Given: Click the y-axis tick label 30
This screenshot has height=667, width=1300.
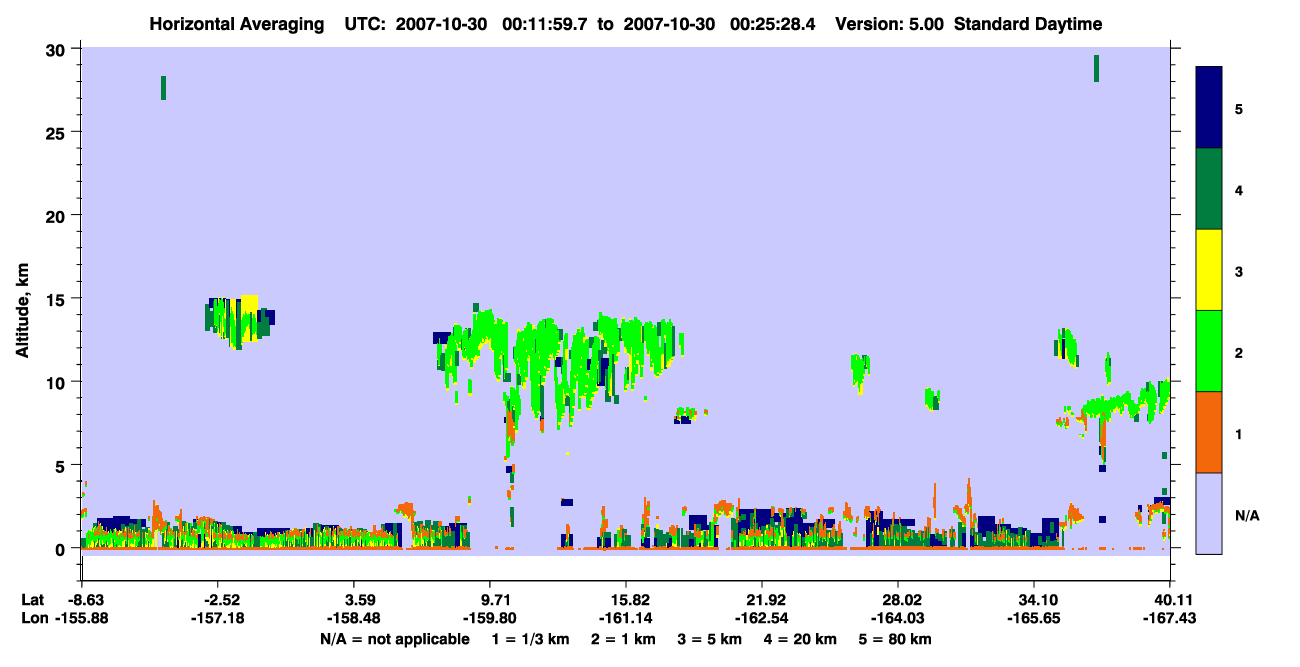Looking at the screenshot, I should point(57,49).
